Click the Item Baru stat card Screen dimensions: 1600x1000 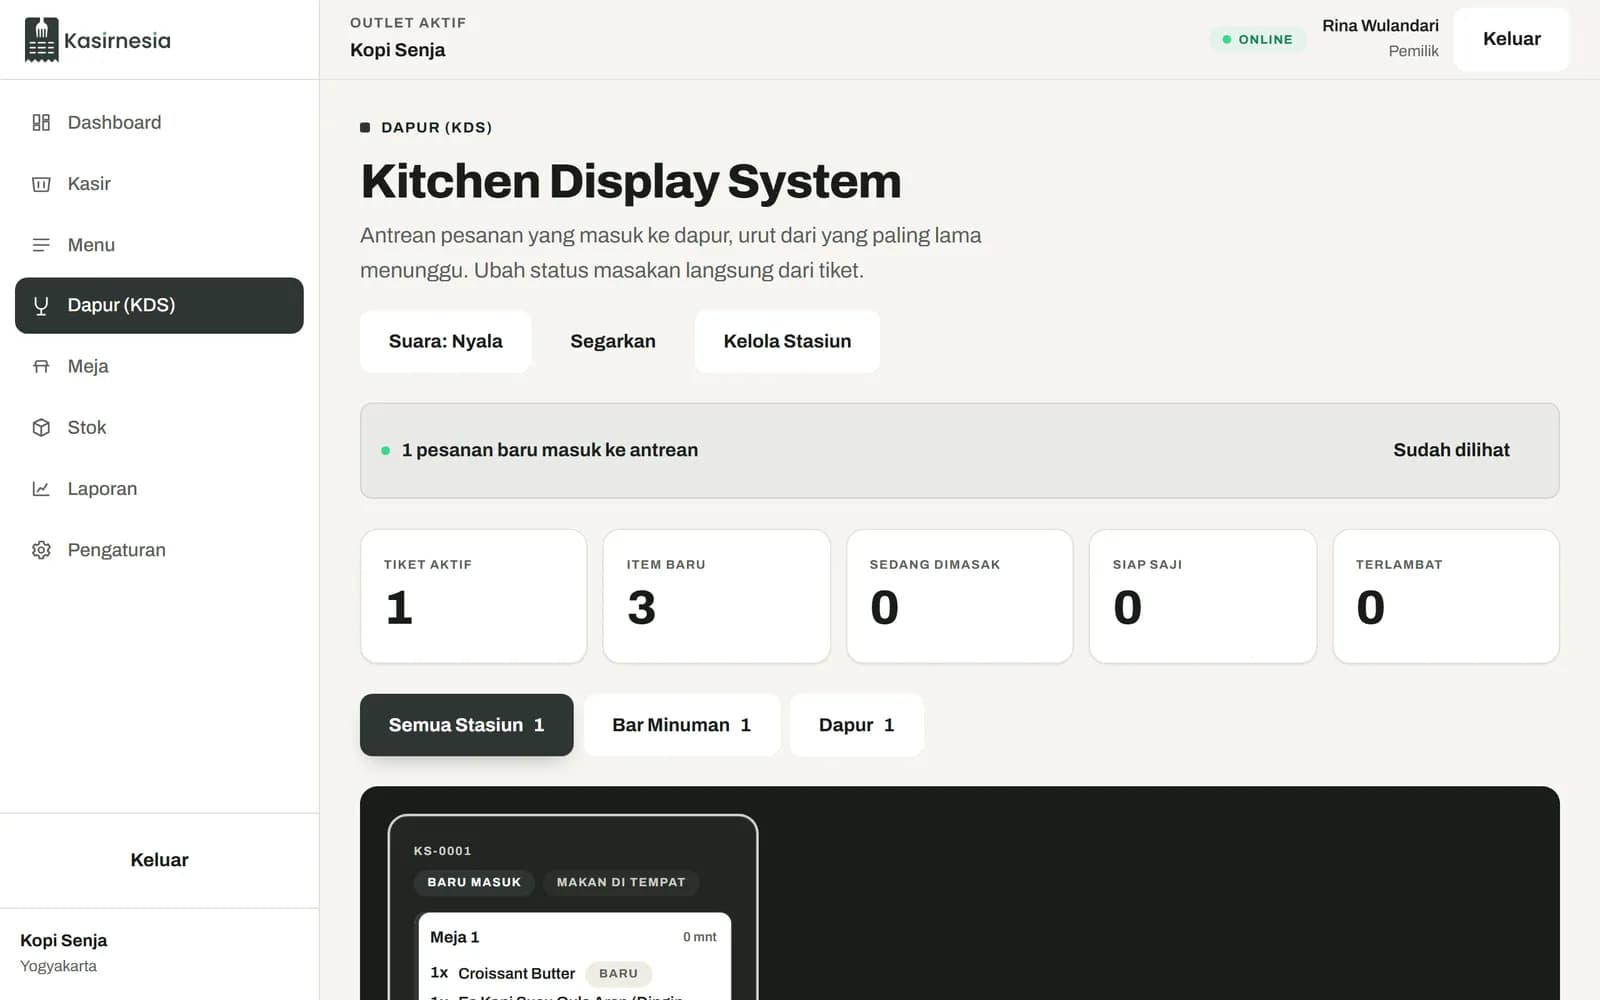click(x=716, y=596)
